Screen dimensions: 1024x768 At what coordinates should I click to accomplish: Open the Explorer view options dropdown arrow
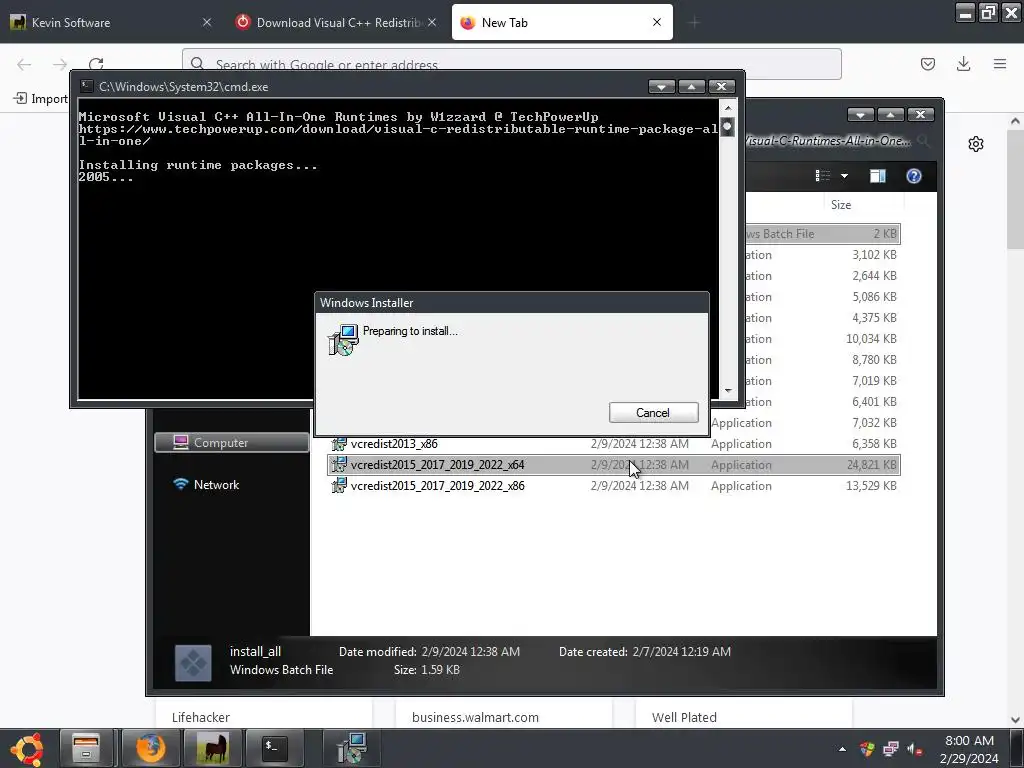click(x=844, y=176)
